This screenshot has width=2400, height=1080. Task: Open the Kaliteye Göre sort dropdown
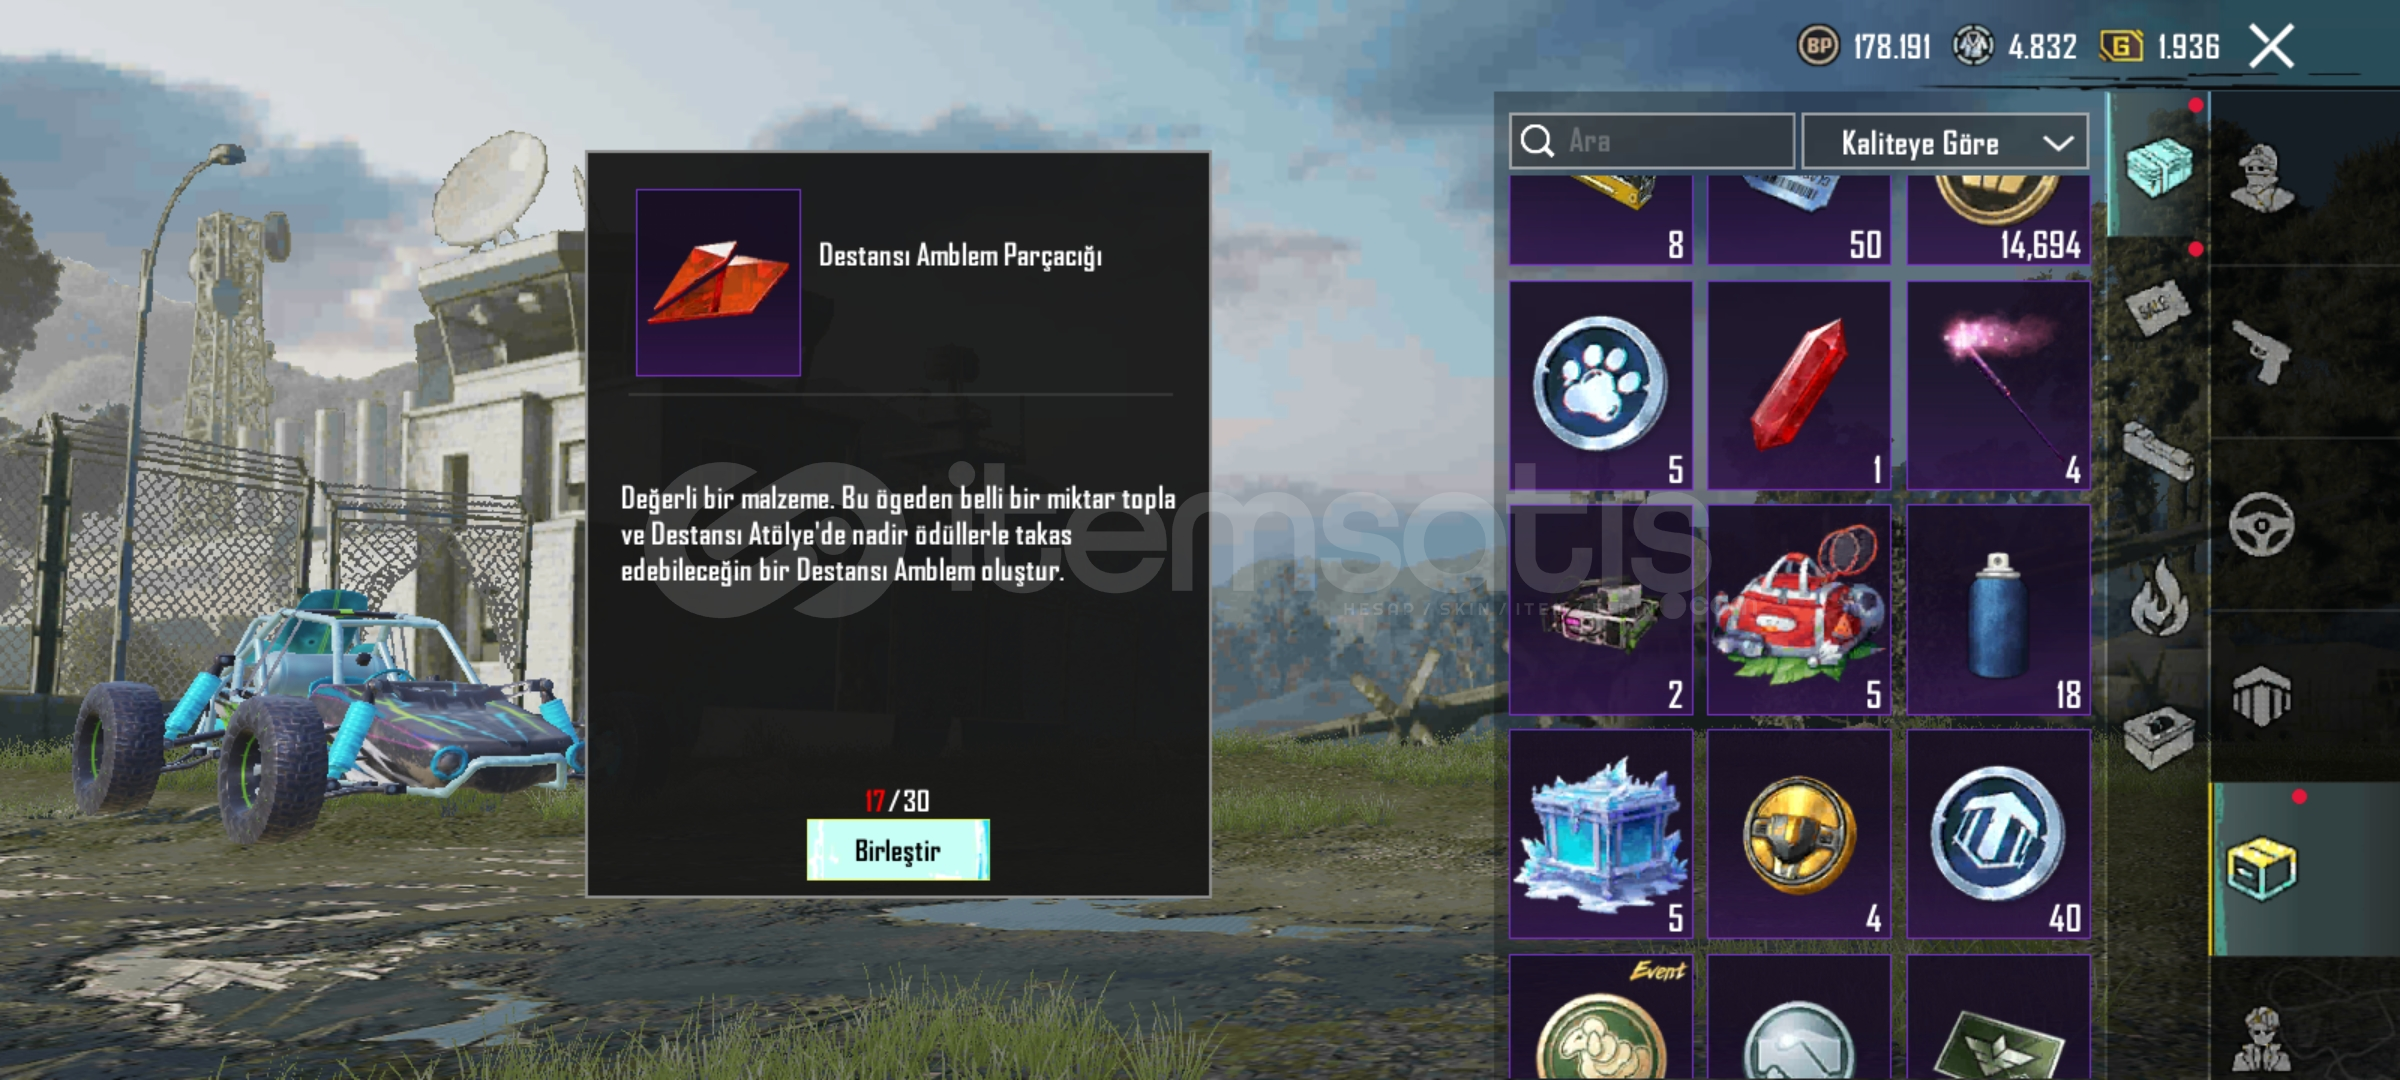(1945, 142)
